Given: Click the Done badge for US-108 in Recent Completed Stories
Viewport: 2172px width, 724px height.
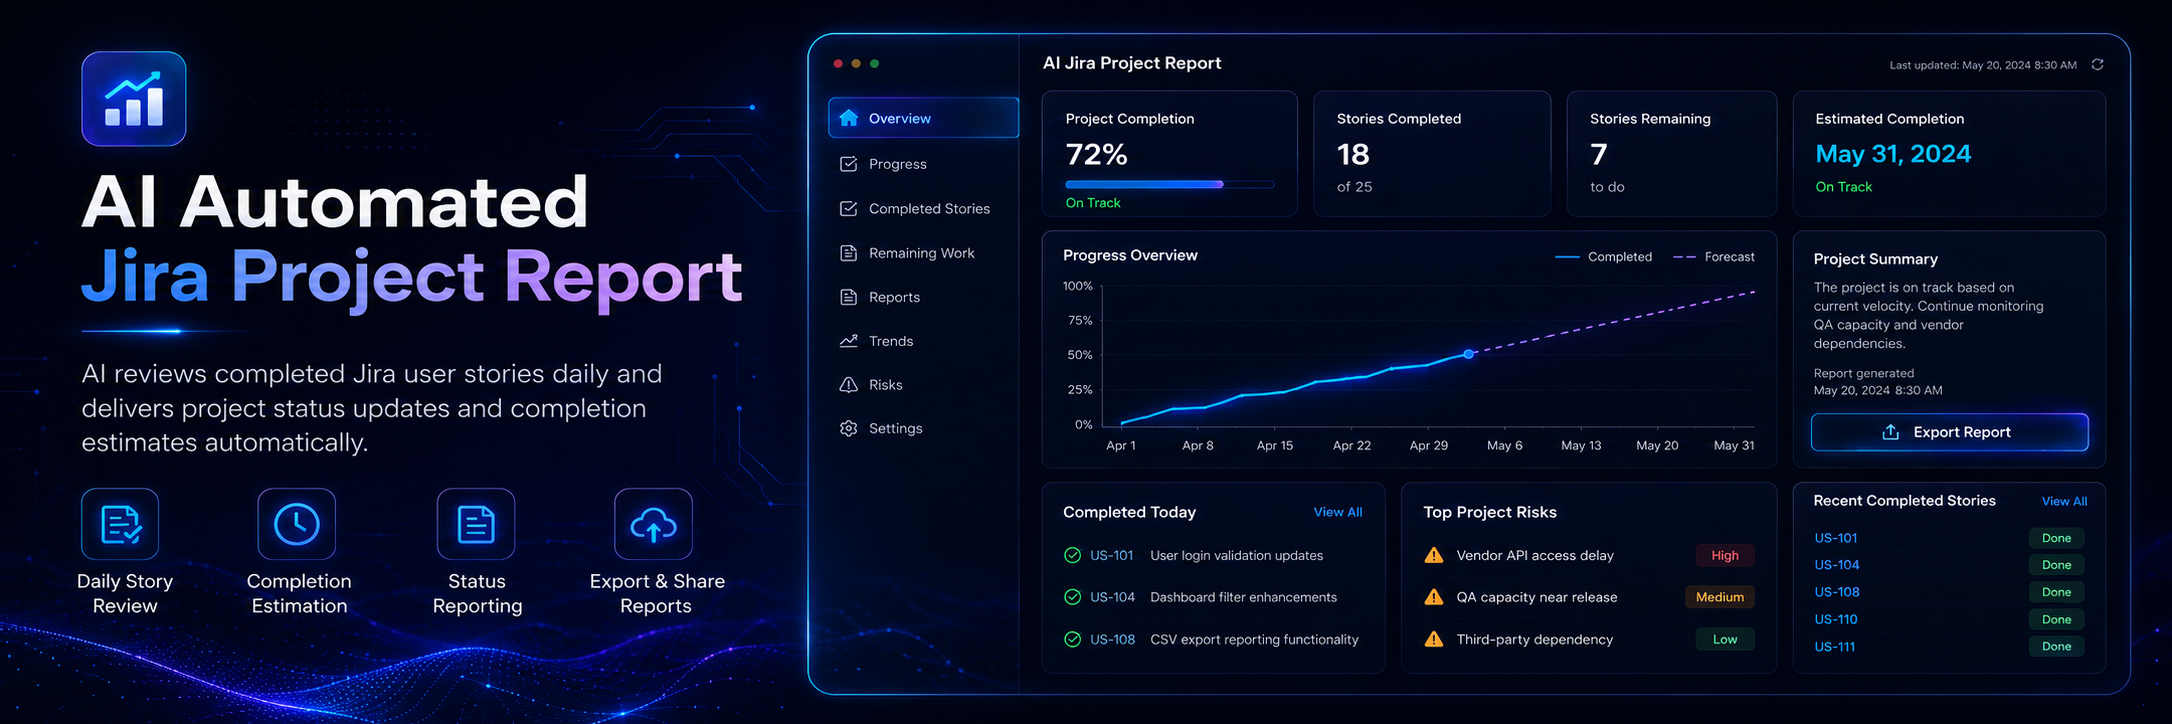Looking at the screenshot, I should (2057, 592).
